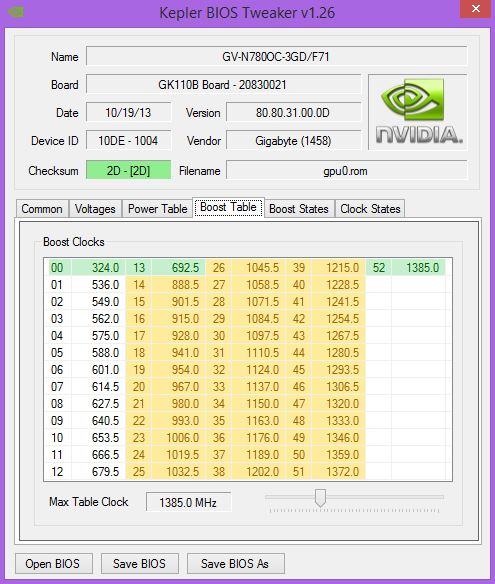
Task: Click the Vendor field Gigabyte (1458)
Action: (293, 140)
